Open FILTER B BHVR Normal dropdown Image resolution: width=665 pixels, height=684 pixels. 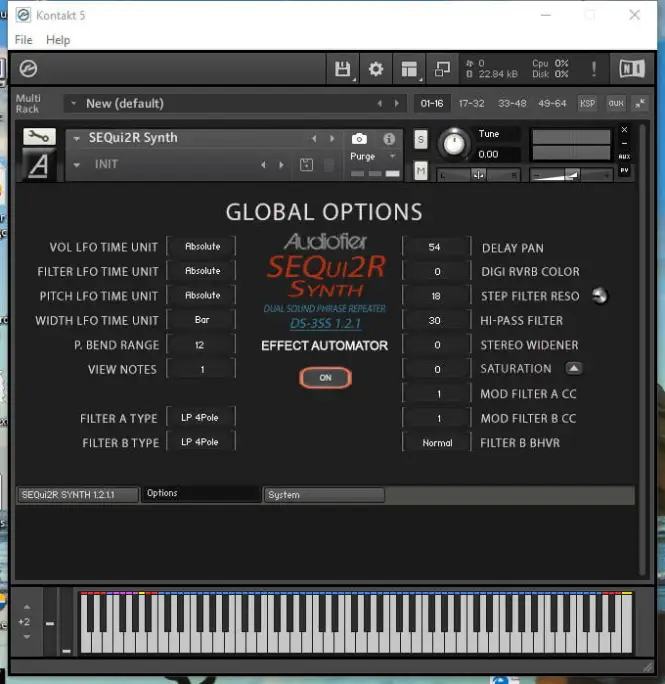tap(437, 443)
